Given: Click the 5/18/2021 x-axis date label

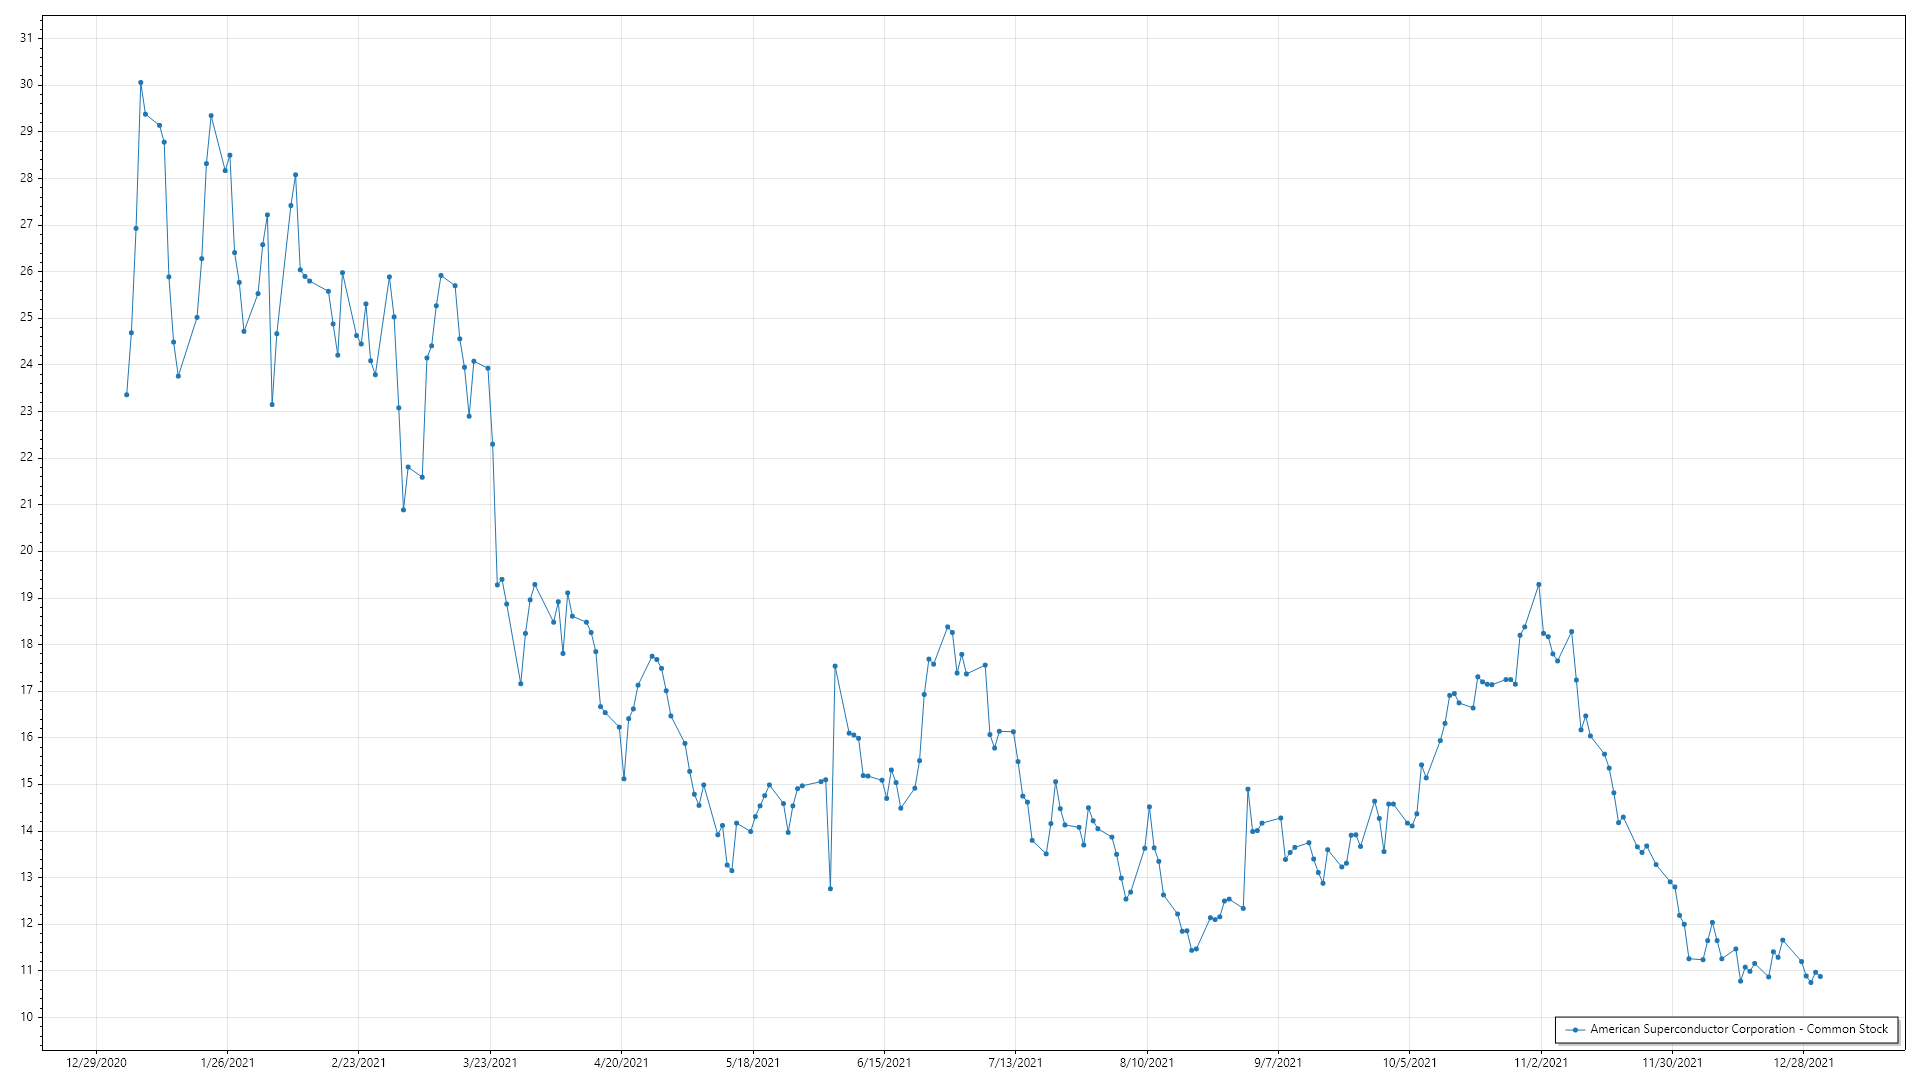Looking at the screenshot, I should point(753,1063).
